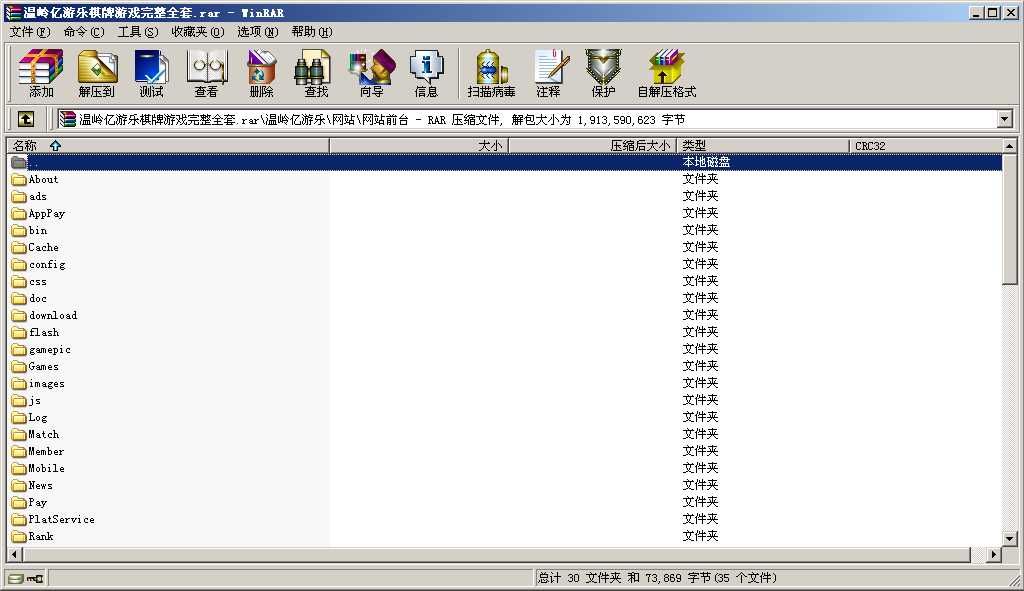This screenshot has height=591, width=1024.
Task: Click the password key icon in status bar
Action: pos(35,578)
